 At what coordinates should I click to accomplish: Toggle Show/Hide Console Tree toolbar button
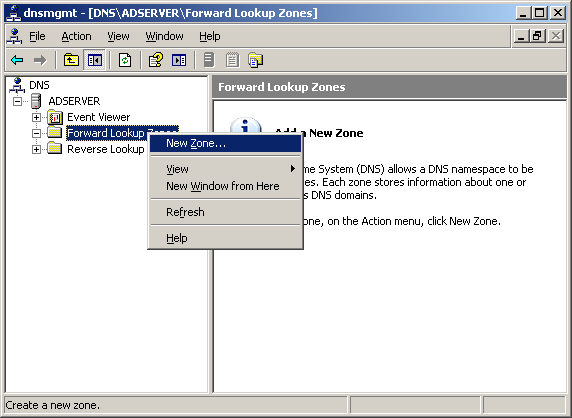(94, 60)
